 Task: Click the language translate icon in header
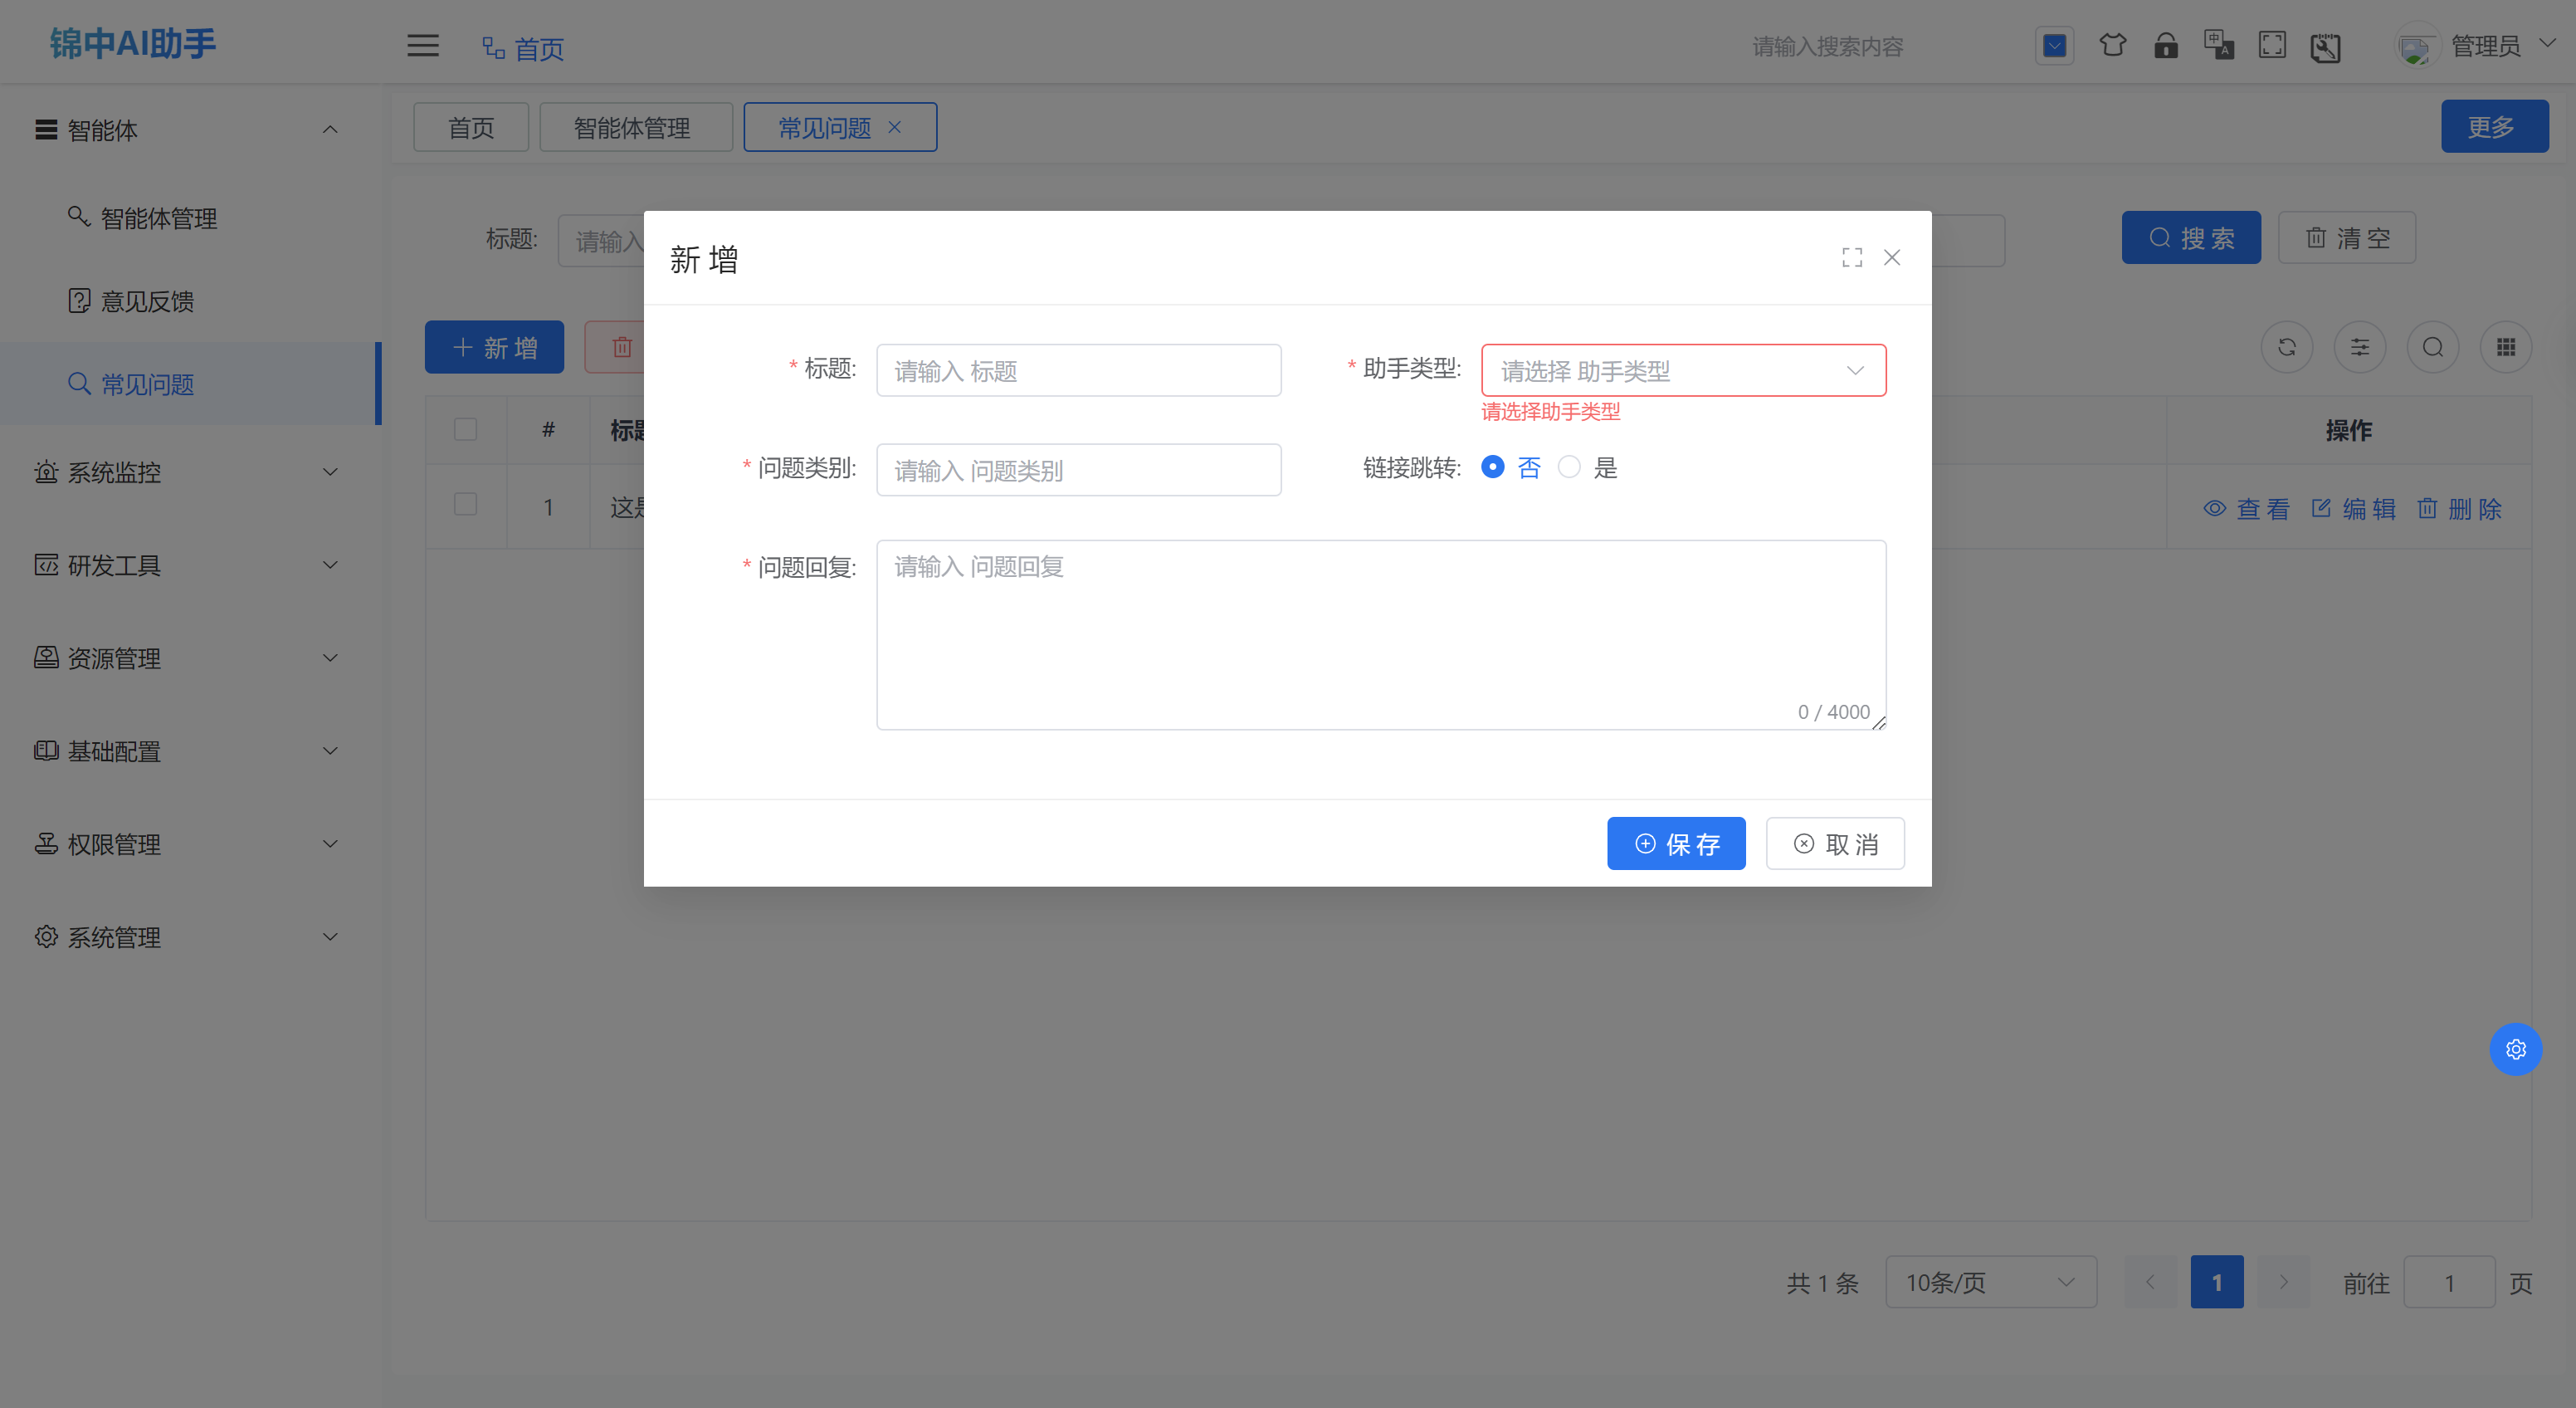coord(2218,46)
